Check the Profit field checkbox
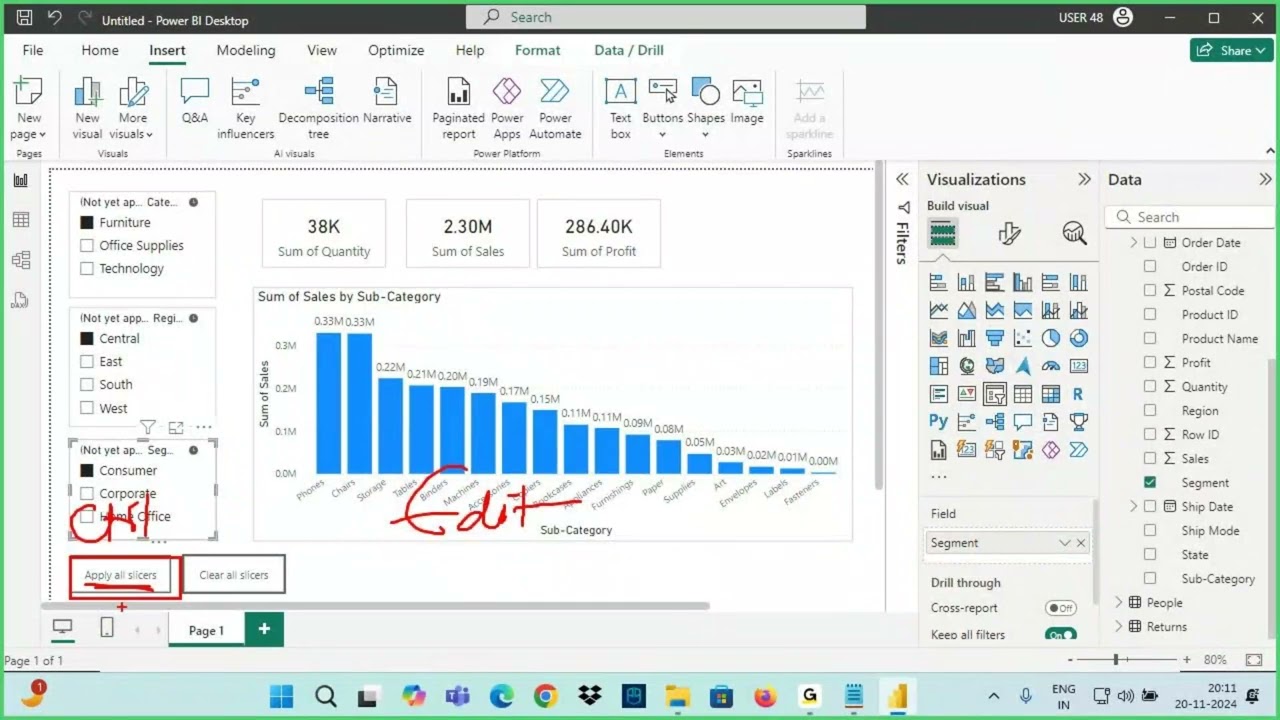Screen dimensions: 1280x720 1150,363
